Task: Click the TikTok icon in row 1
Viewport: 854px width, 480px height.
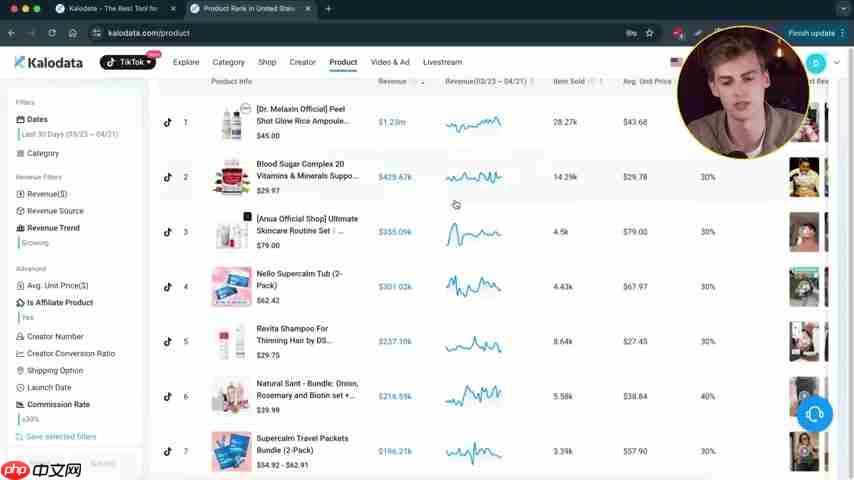Action: (168, 123)
